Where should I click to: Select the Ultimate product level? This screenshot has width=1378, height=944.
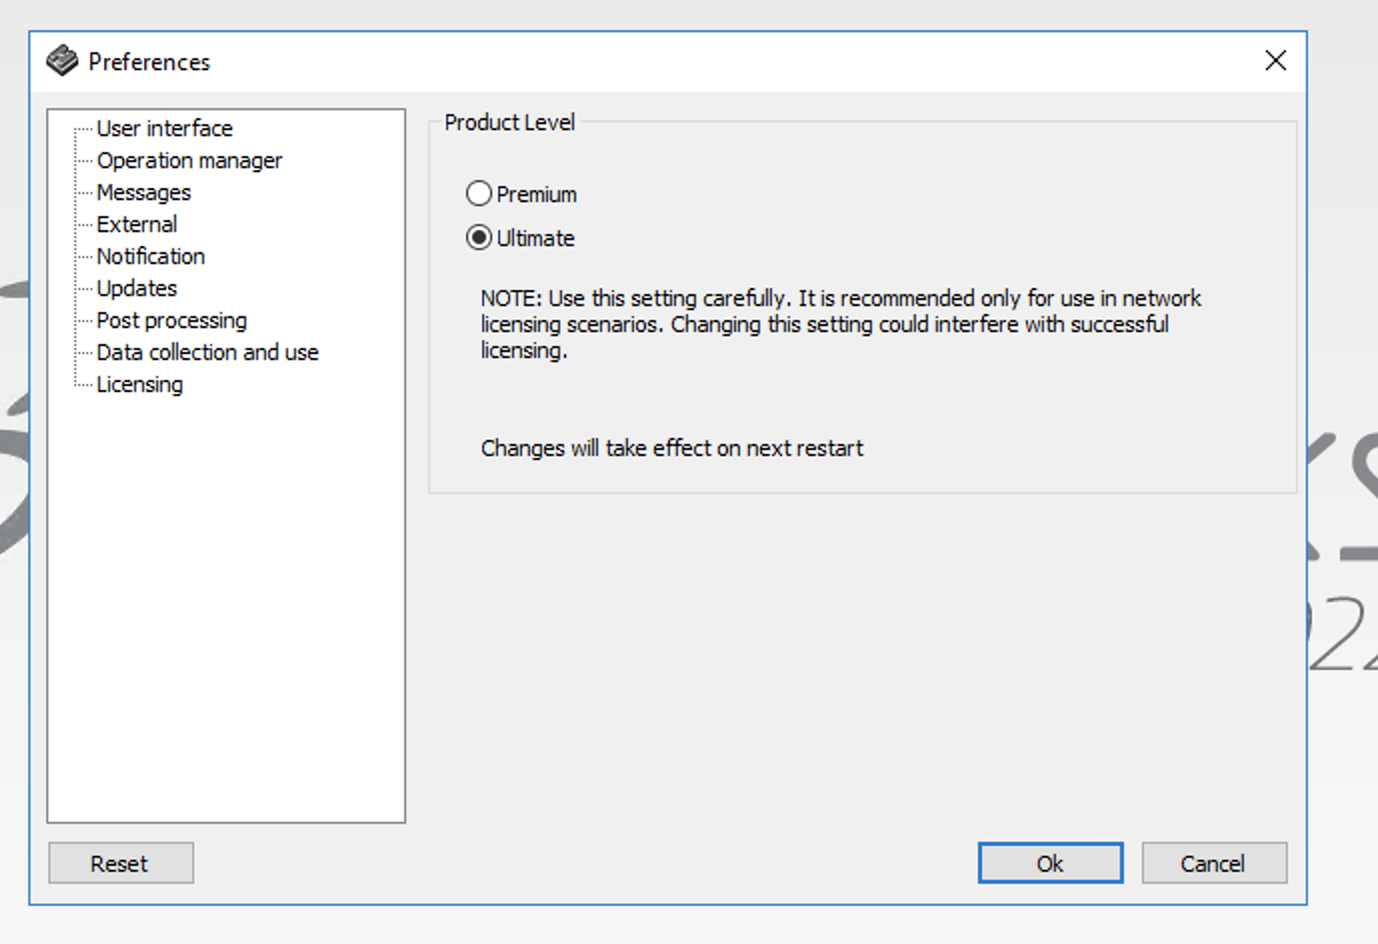click(478, 238)
